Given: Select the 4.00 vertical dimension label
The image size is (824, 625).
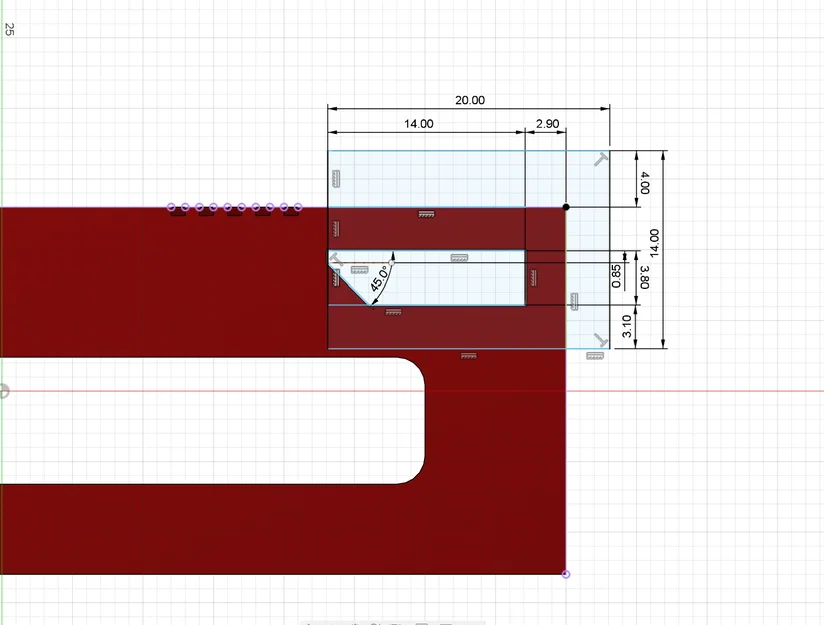Looking at the screenshot, I should tap(645, 182).
